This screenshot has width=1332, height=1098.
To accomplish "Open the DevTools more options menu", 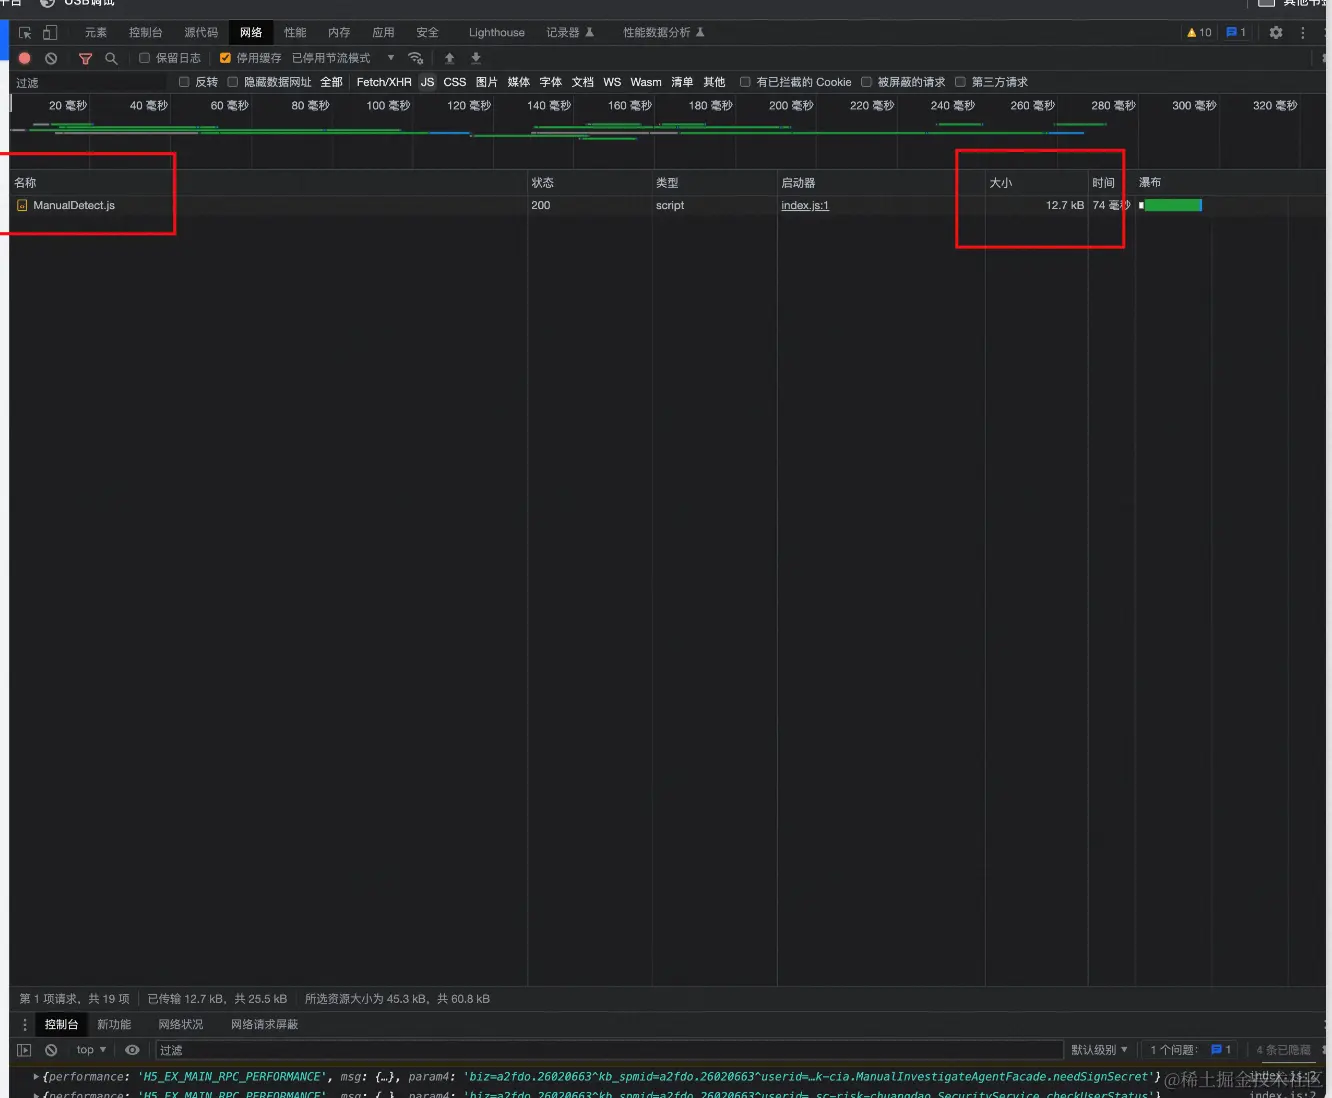I will [1302, 32].
